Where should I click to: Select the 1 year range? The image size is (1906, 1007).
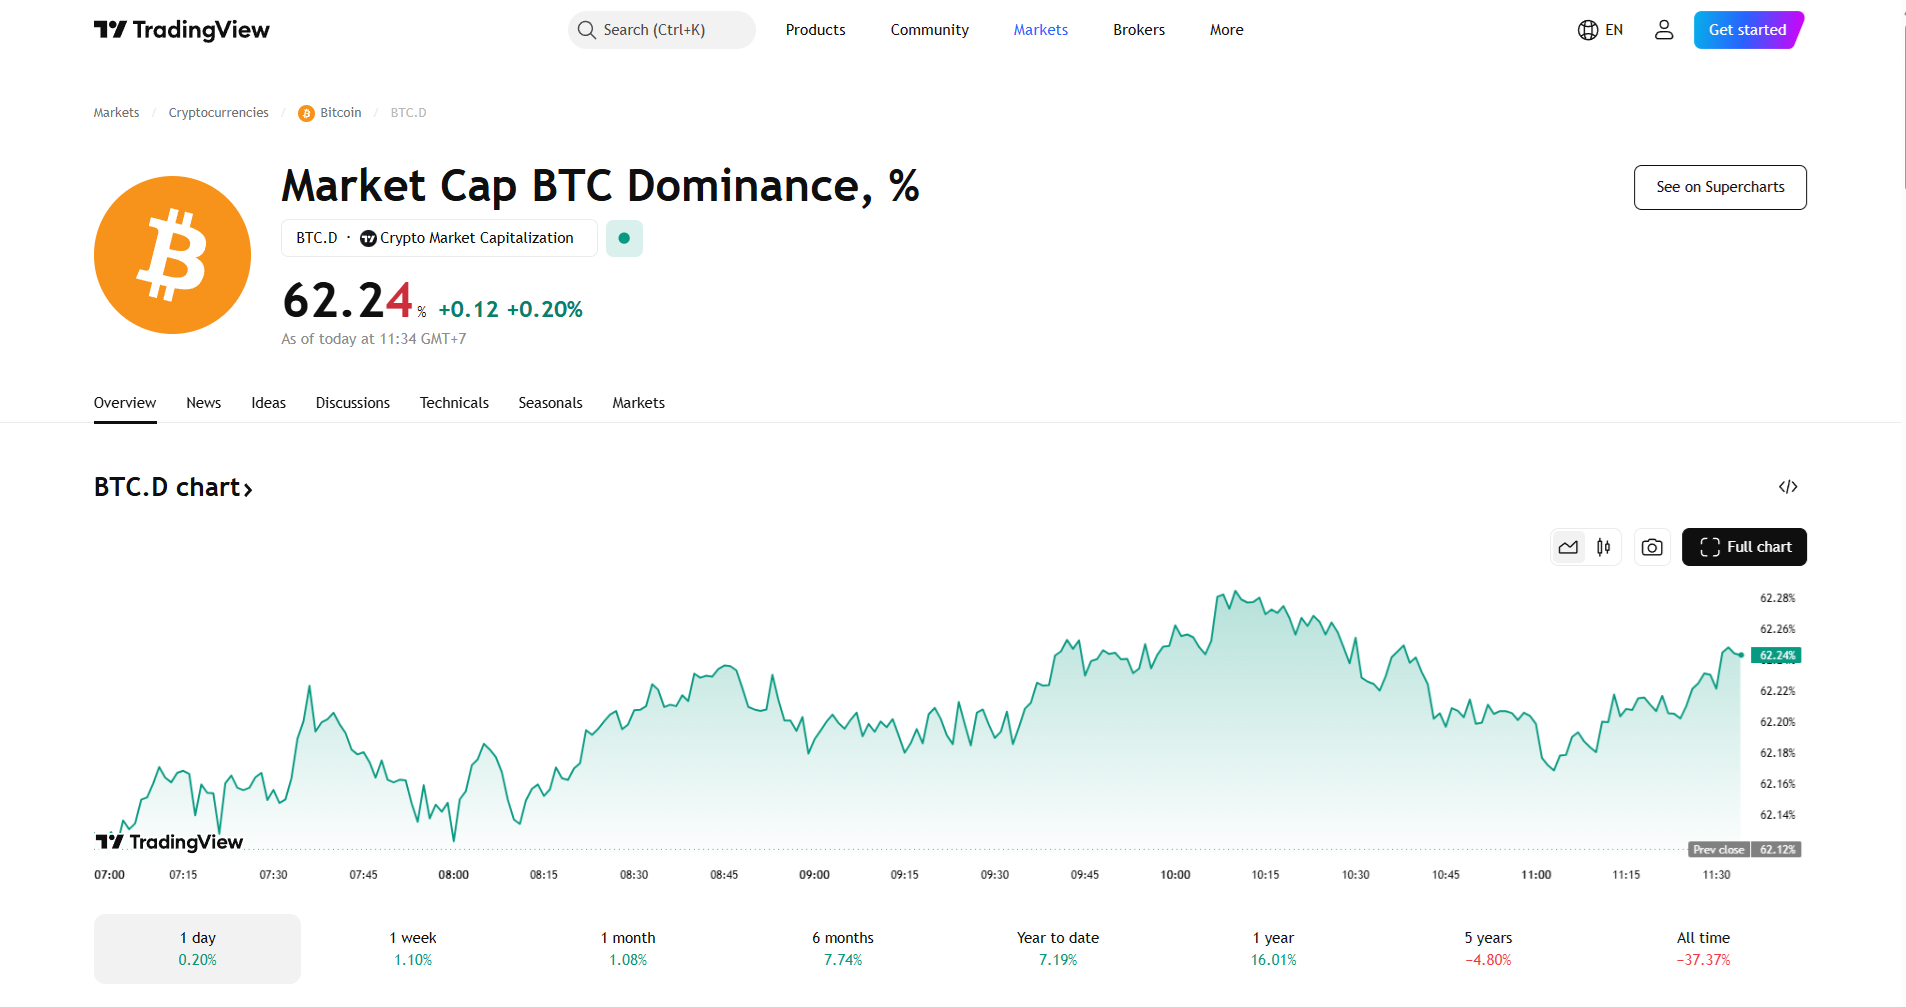[x=1273, y=948]
